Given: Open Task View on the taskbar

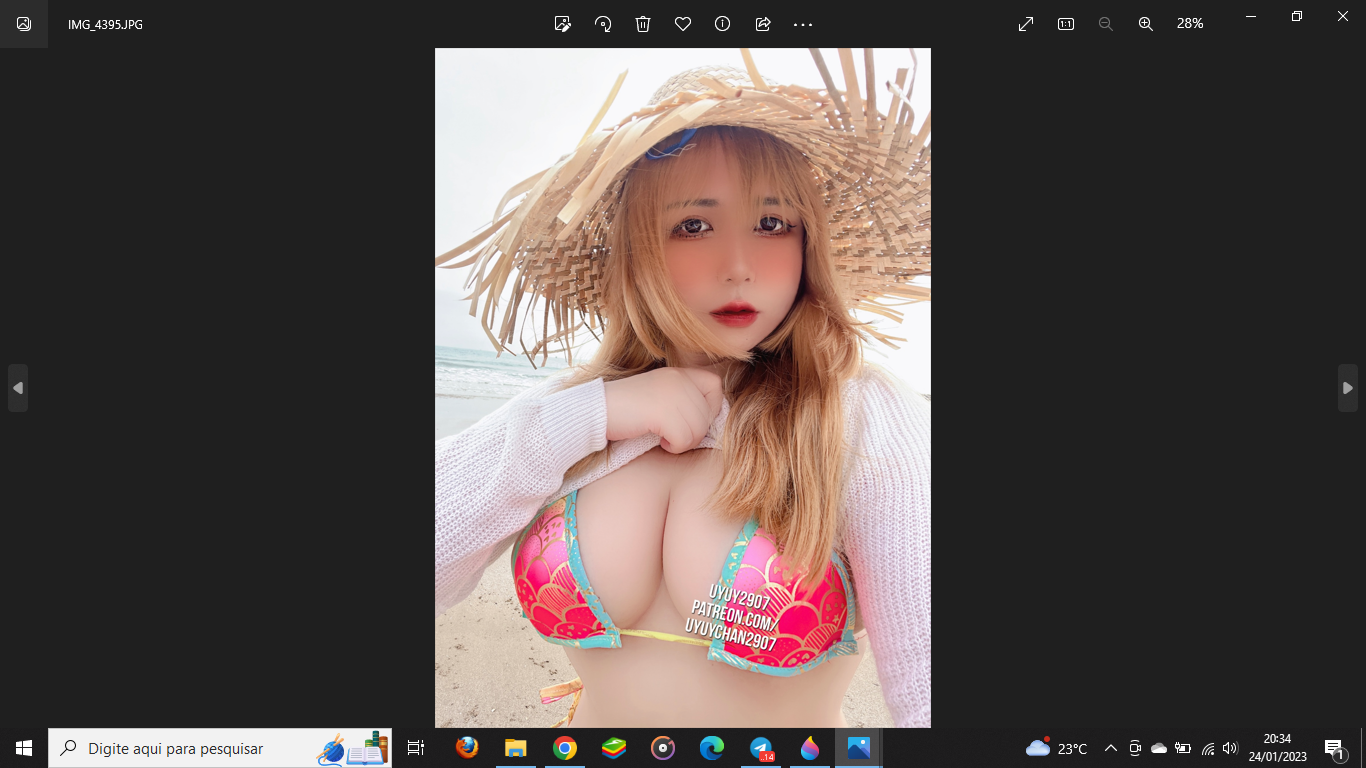Looking at the screenshot, I should coord(416,748).
